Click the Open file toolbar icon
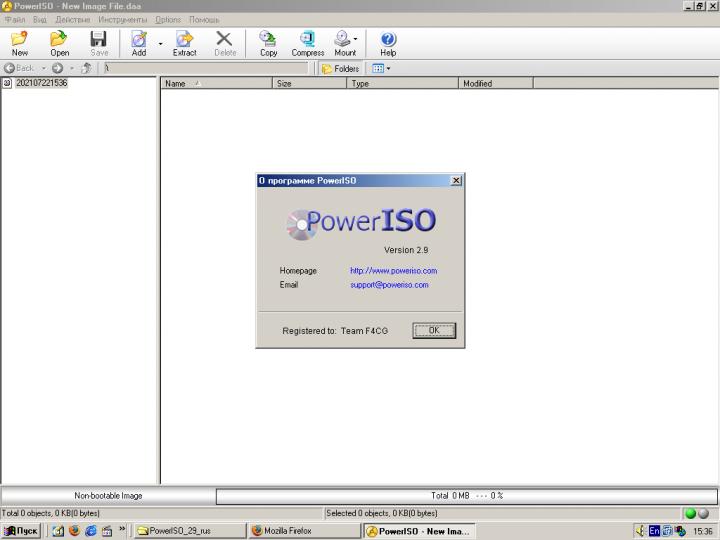720x540 pixels. pos(59,43)
